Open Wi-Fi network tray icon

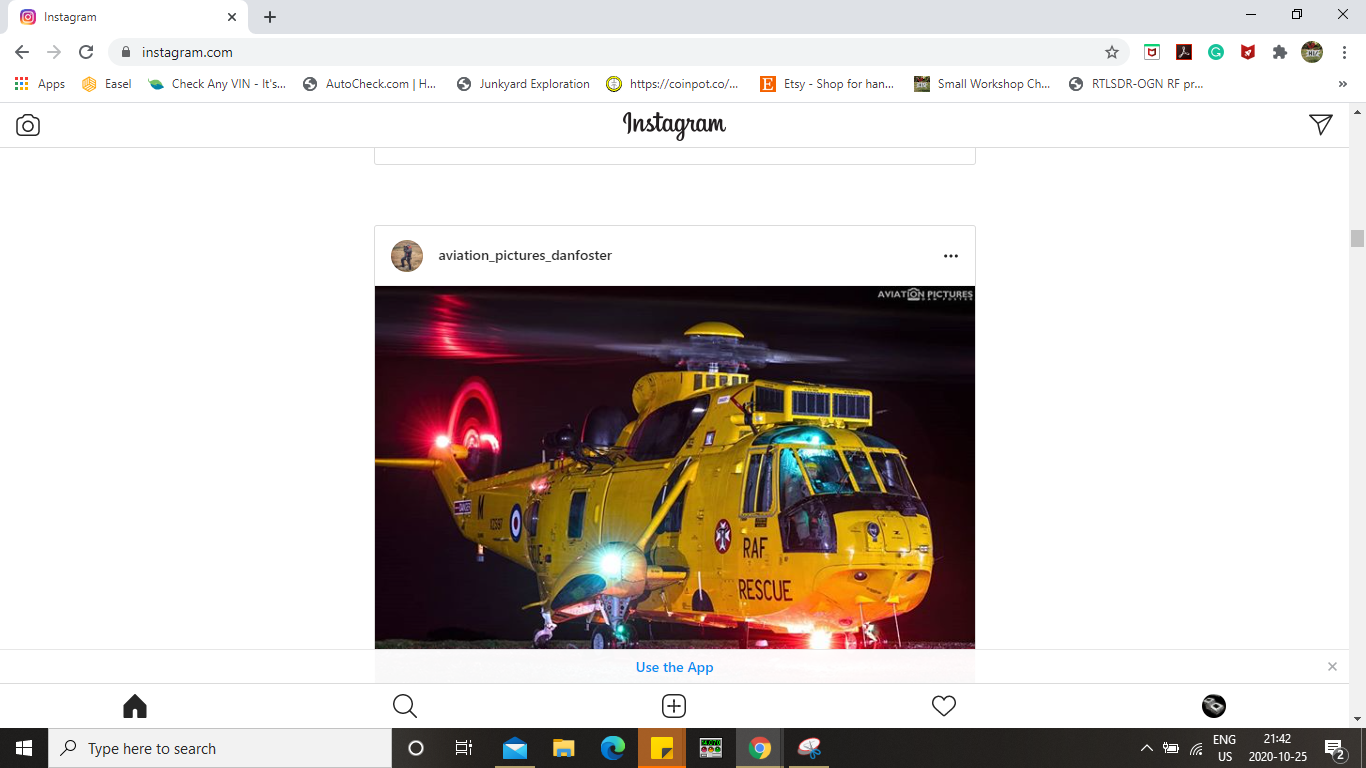pos(1196,748)
